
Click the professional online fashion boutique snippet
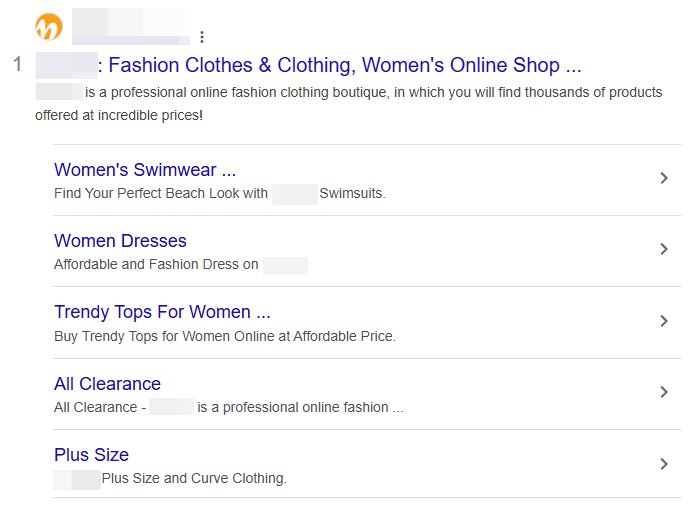pos(372,93)
